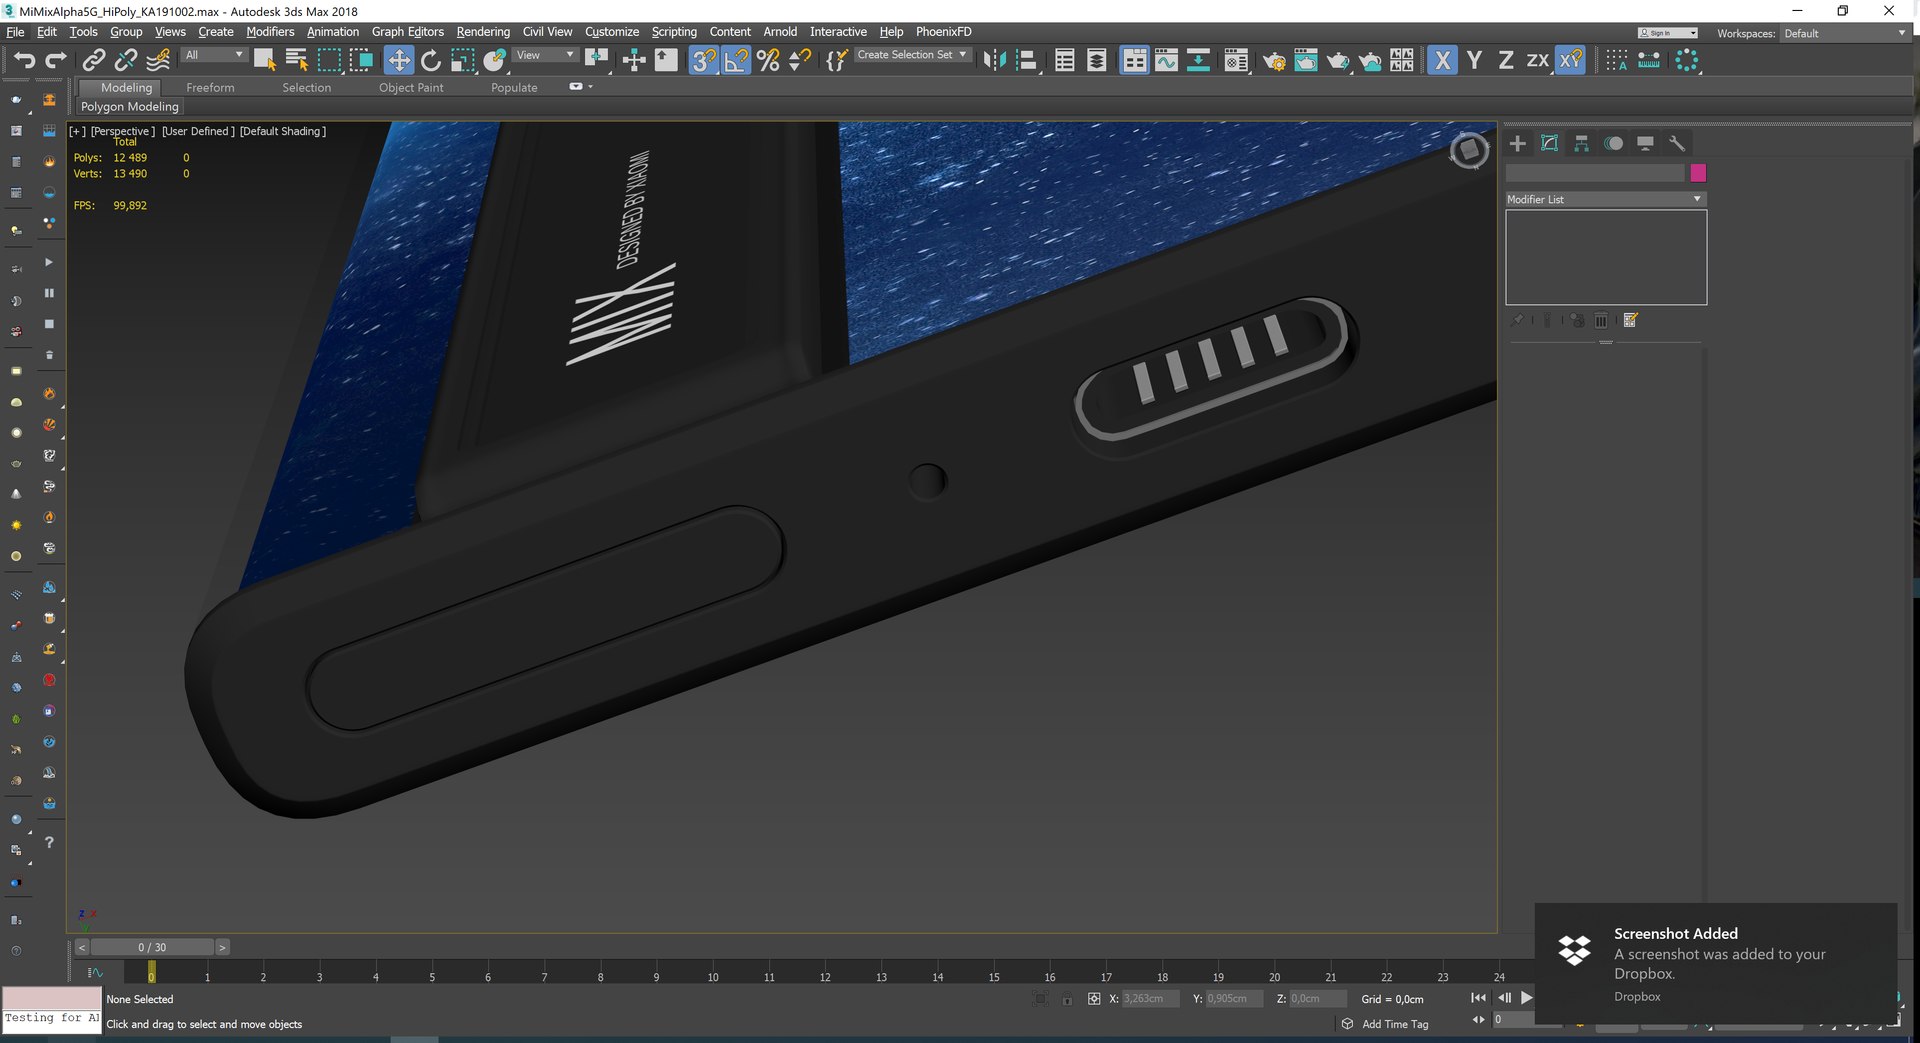Click Add Time Tag

pos(1395,1024)
